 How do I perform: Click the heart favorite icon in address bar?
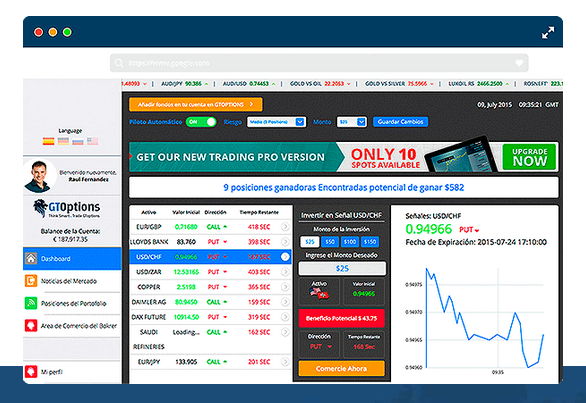(519, 63)
